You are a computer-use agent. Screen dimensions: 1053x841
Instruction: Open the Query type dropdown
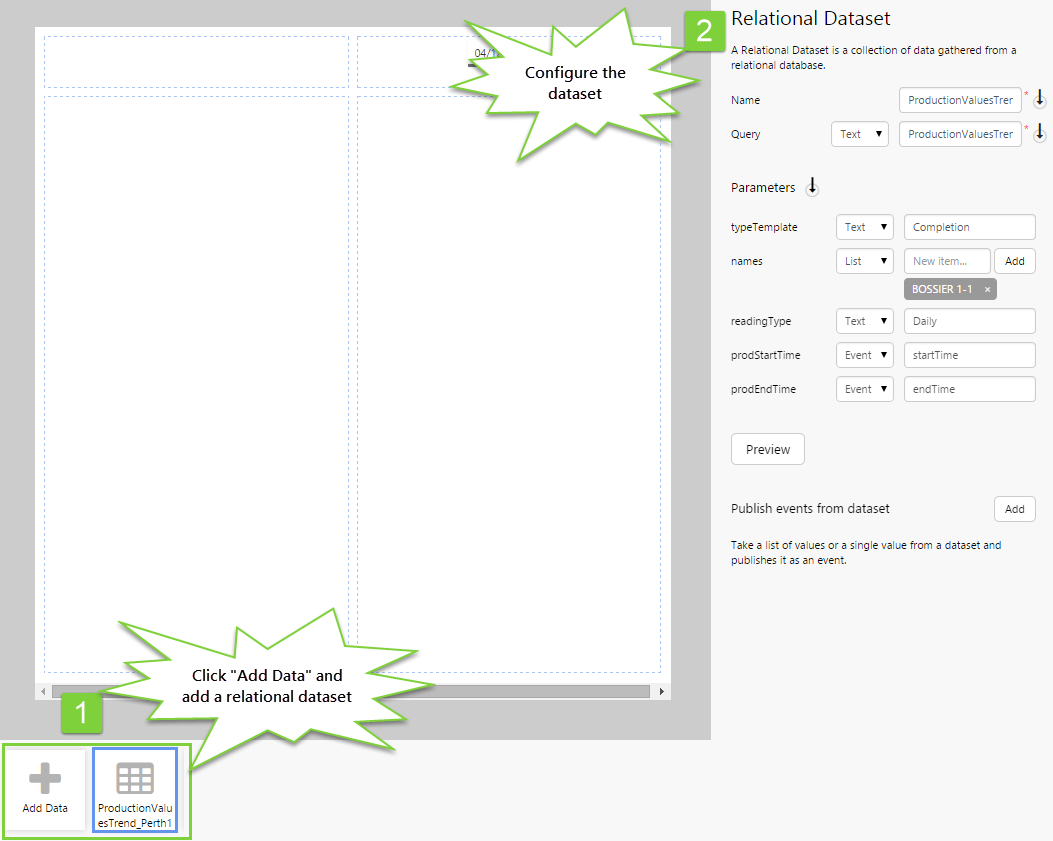tap(859, 134)
